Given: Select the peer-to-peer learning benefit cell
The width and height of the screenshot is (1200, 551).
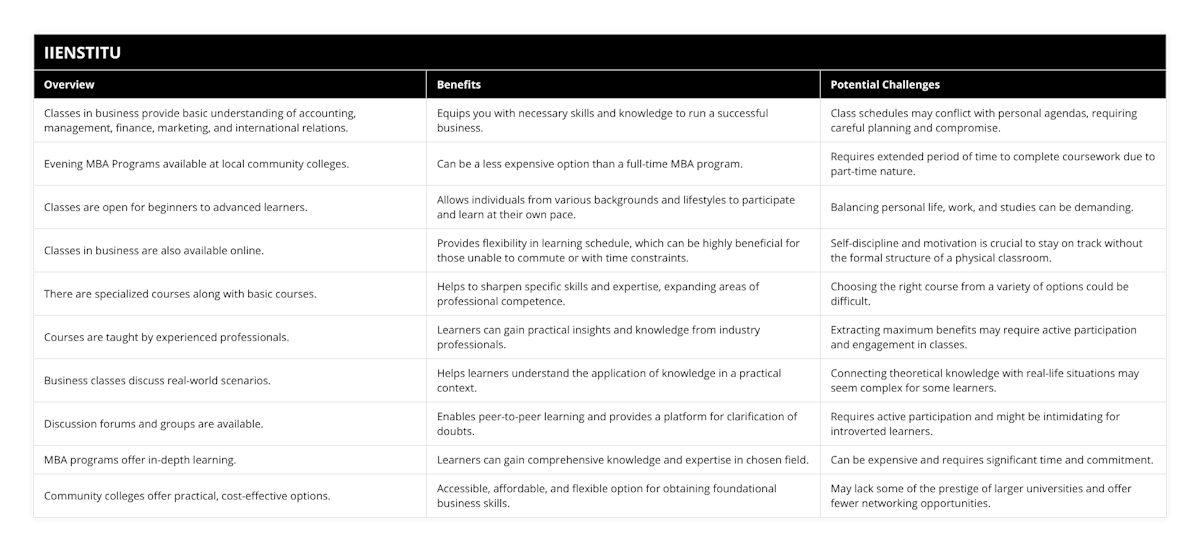Looking at the screenshot, I should [x=623, y=424].
